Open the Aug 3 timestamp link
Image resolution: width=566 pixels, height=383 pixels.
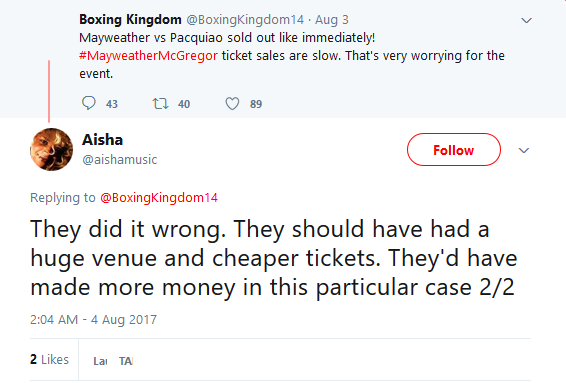(x=332, y=19)
